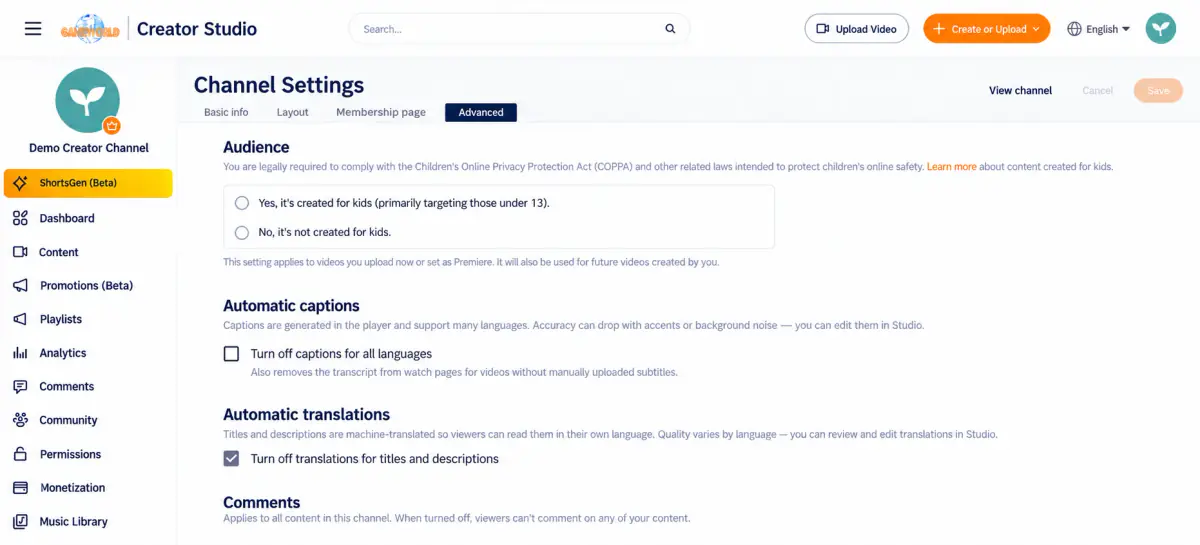Image resolution: width=1200 pixels, height=545 pixels.
Task: Switch to the Layout tab
Action: [x=293, y=112]
